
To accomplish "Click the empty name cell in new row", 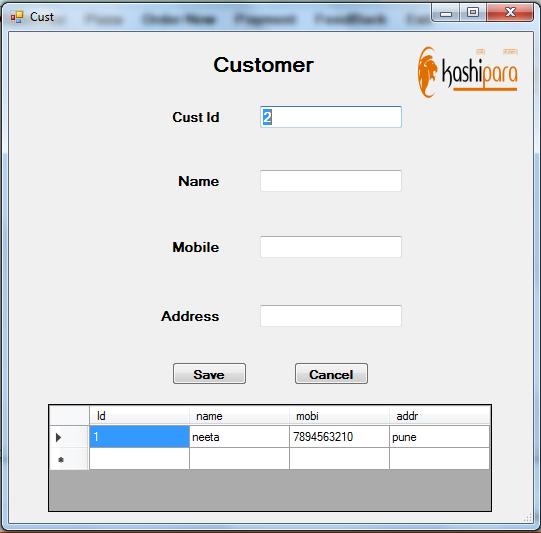I will 239,459.
